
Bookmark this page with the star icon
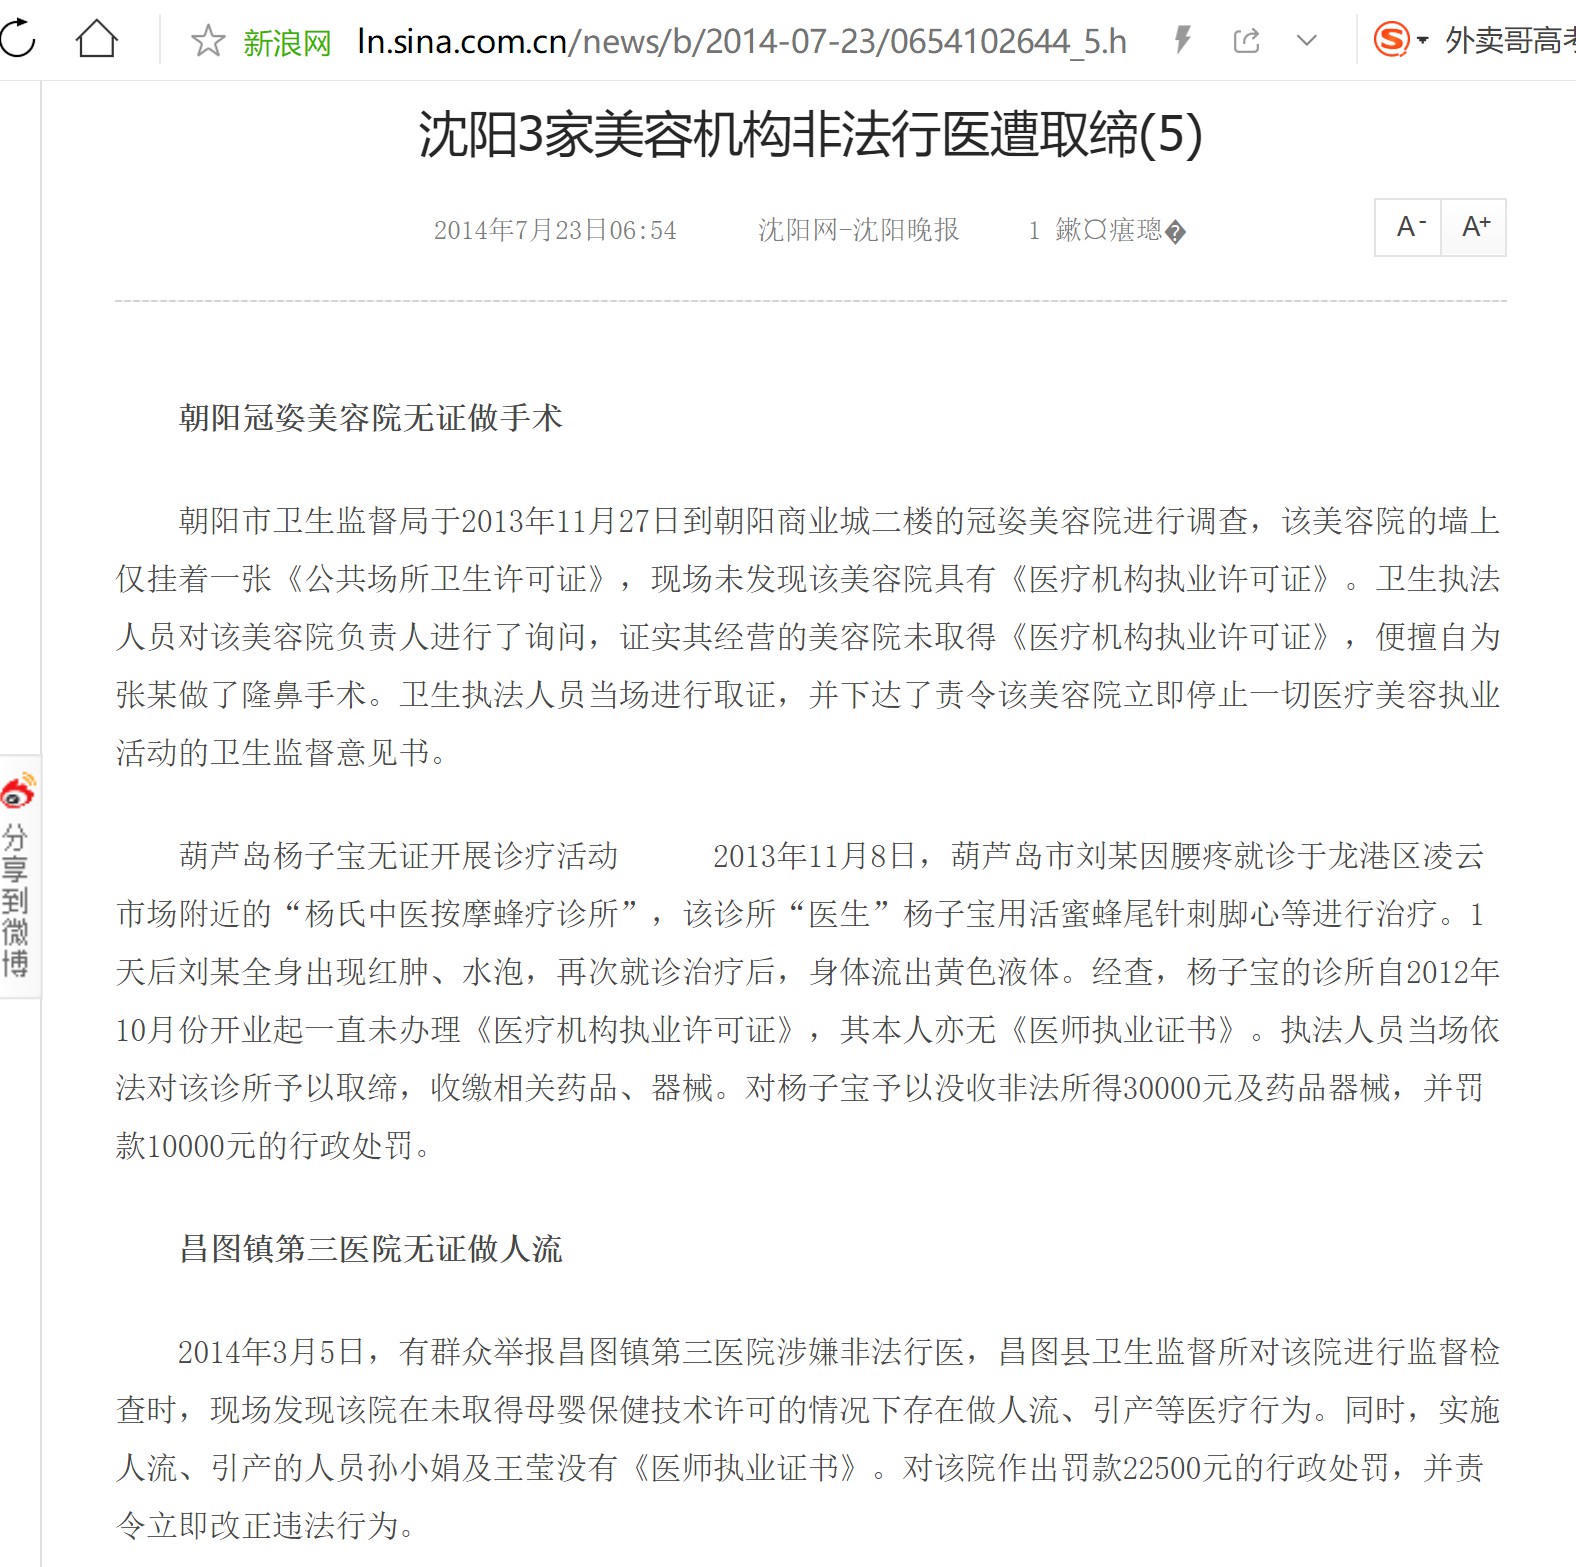pyautogui.click(x=208, y=41)
